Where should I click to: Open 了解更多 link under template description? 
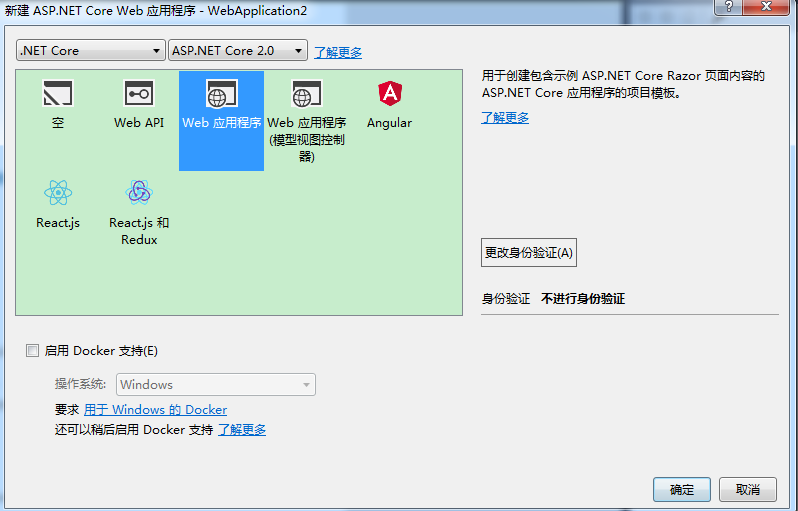click(505, 118)
